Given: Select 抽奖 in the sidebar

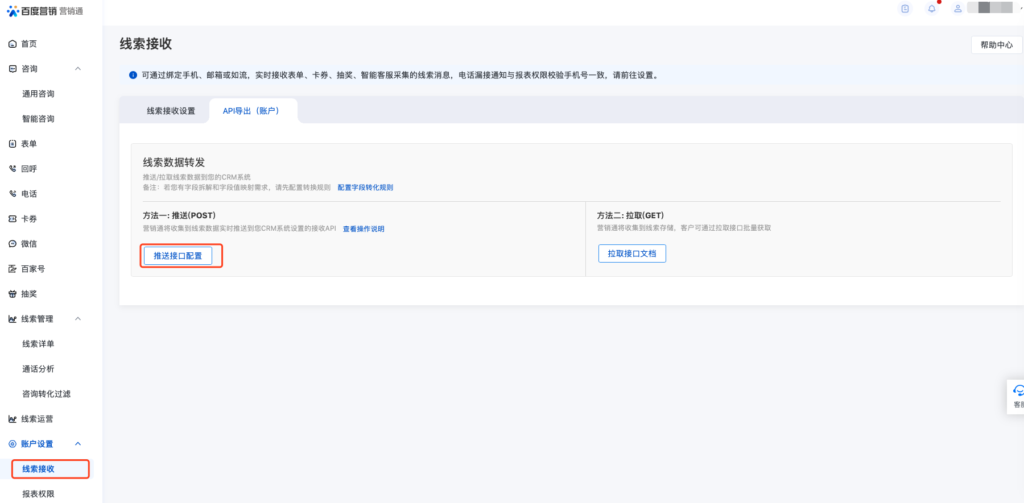Looking at the screenshot, I should click(x=28, y=294).
